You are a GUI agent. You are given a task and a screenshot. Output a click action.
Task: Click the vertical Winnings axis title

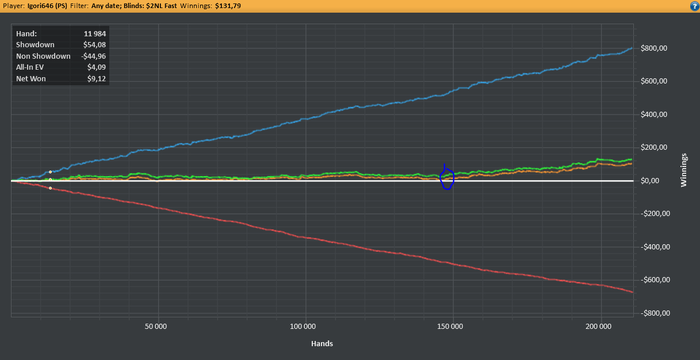pos(683,170)
